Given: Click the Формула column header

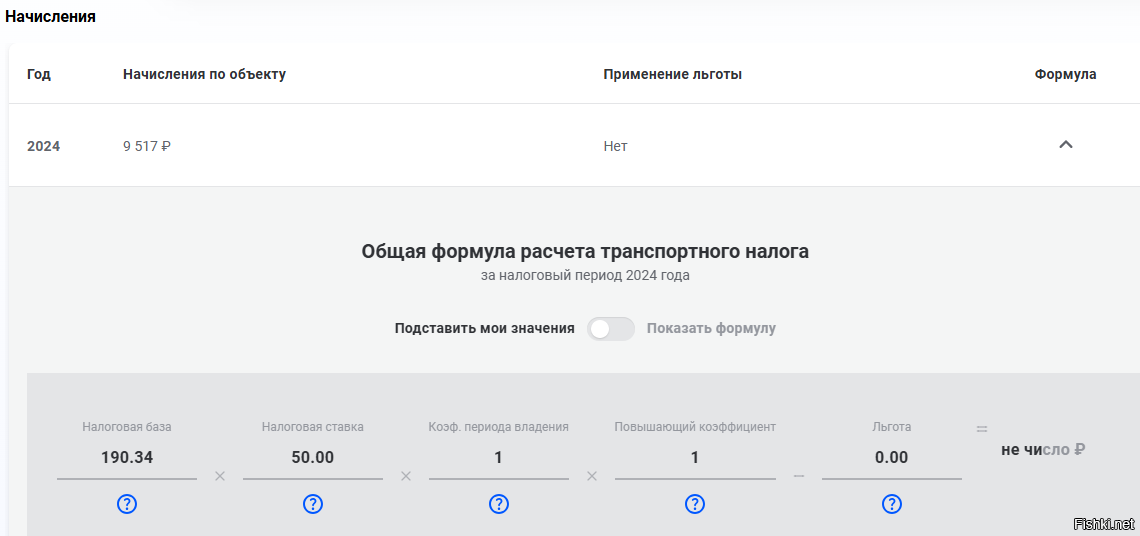Looking at the screenshot, I should [x=1065, y=75].
